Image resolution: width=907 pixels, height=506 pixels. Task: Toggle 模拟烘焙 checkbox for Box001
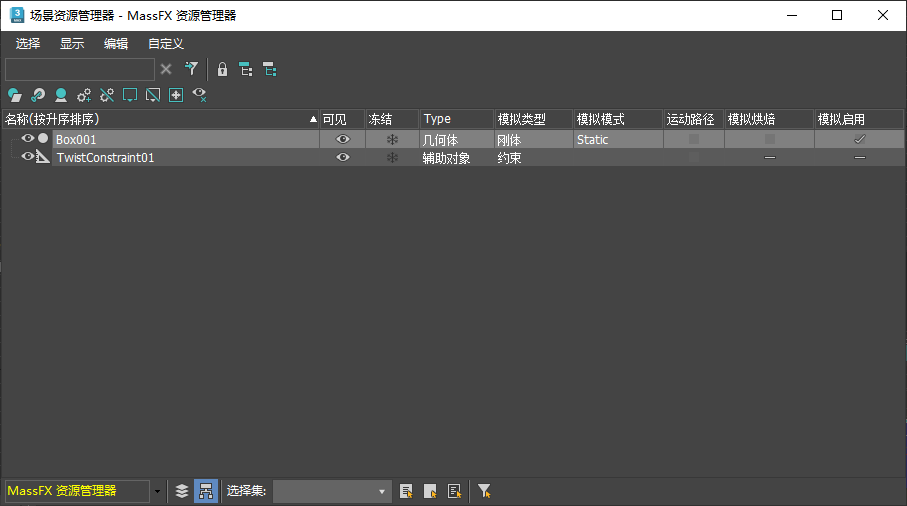point(770,139)
